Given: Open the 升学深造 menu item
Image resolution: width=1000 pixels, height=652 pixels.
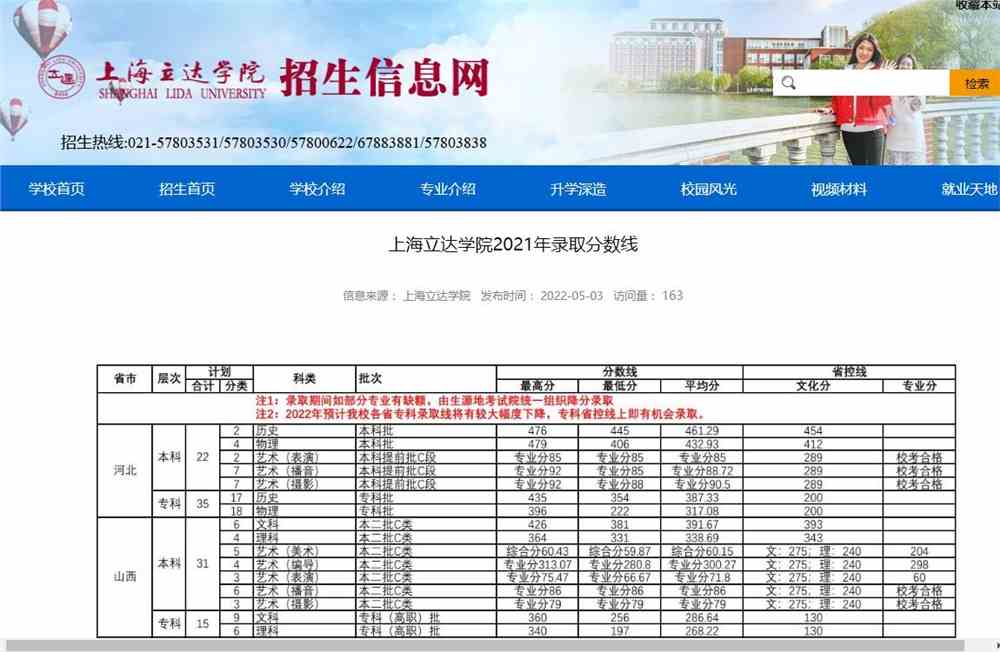Looking at the screenshot, I should [x=578, y=189].
